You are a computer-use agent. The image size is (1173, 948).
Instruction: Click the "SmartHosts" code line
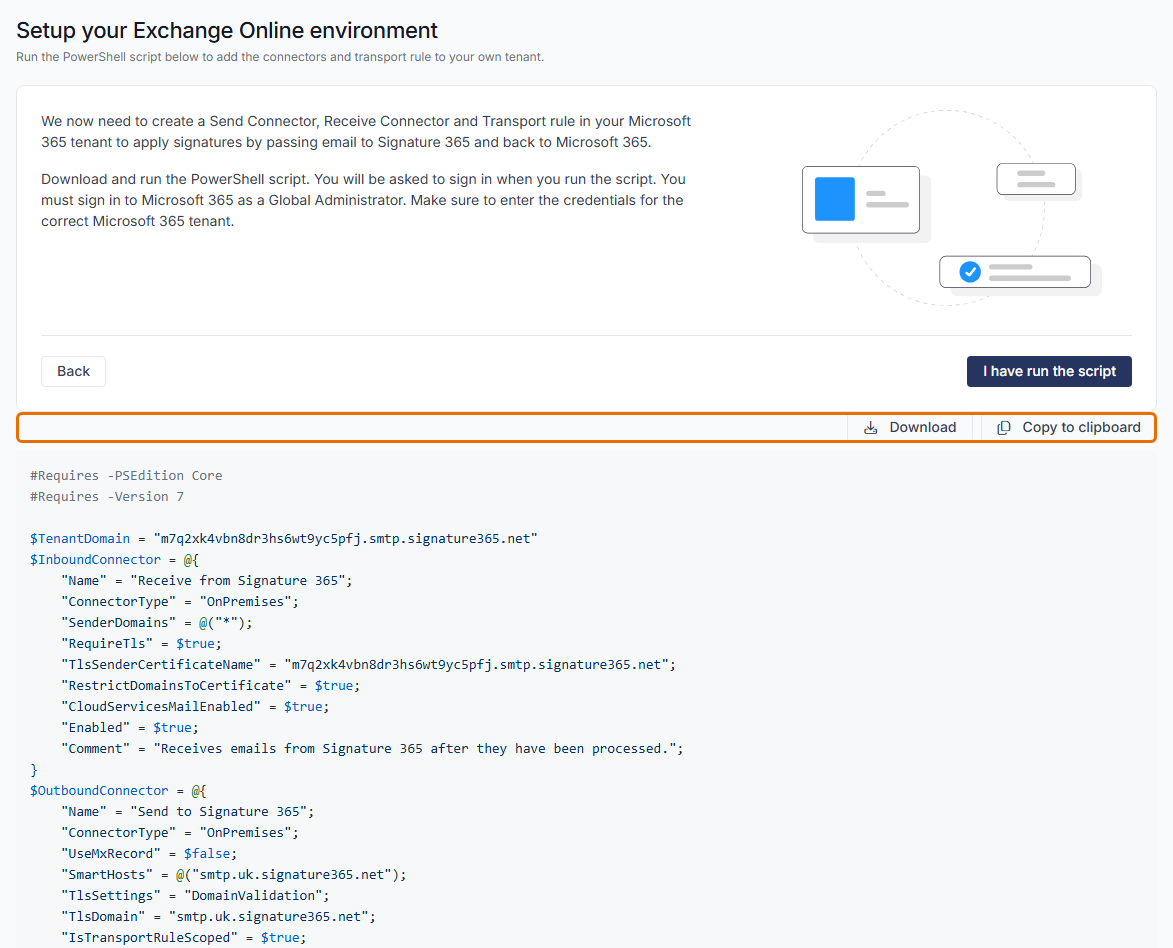click(x=233, y=874)
